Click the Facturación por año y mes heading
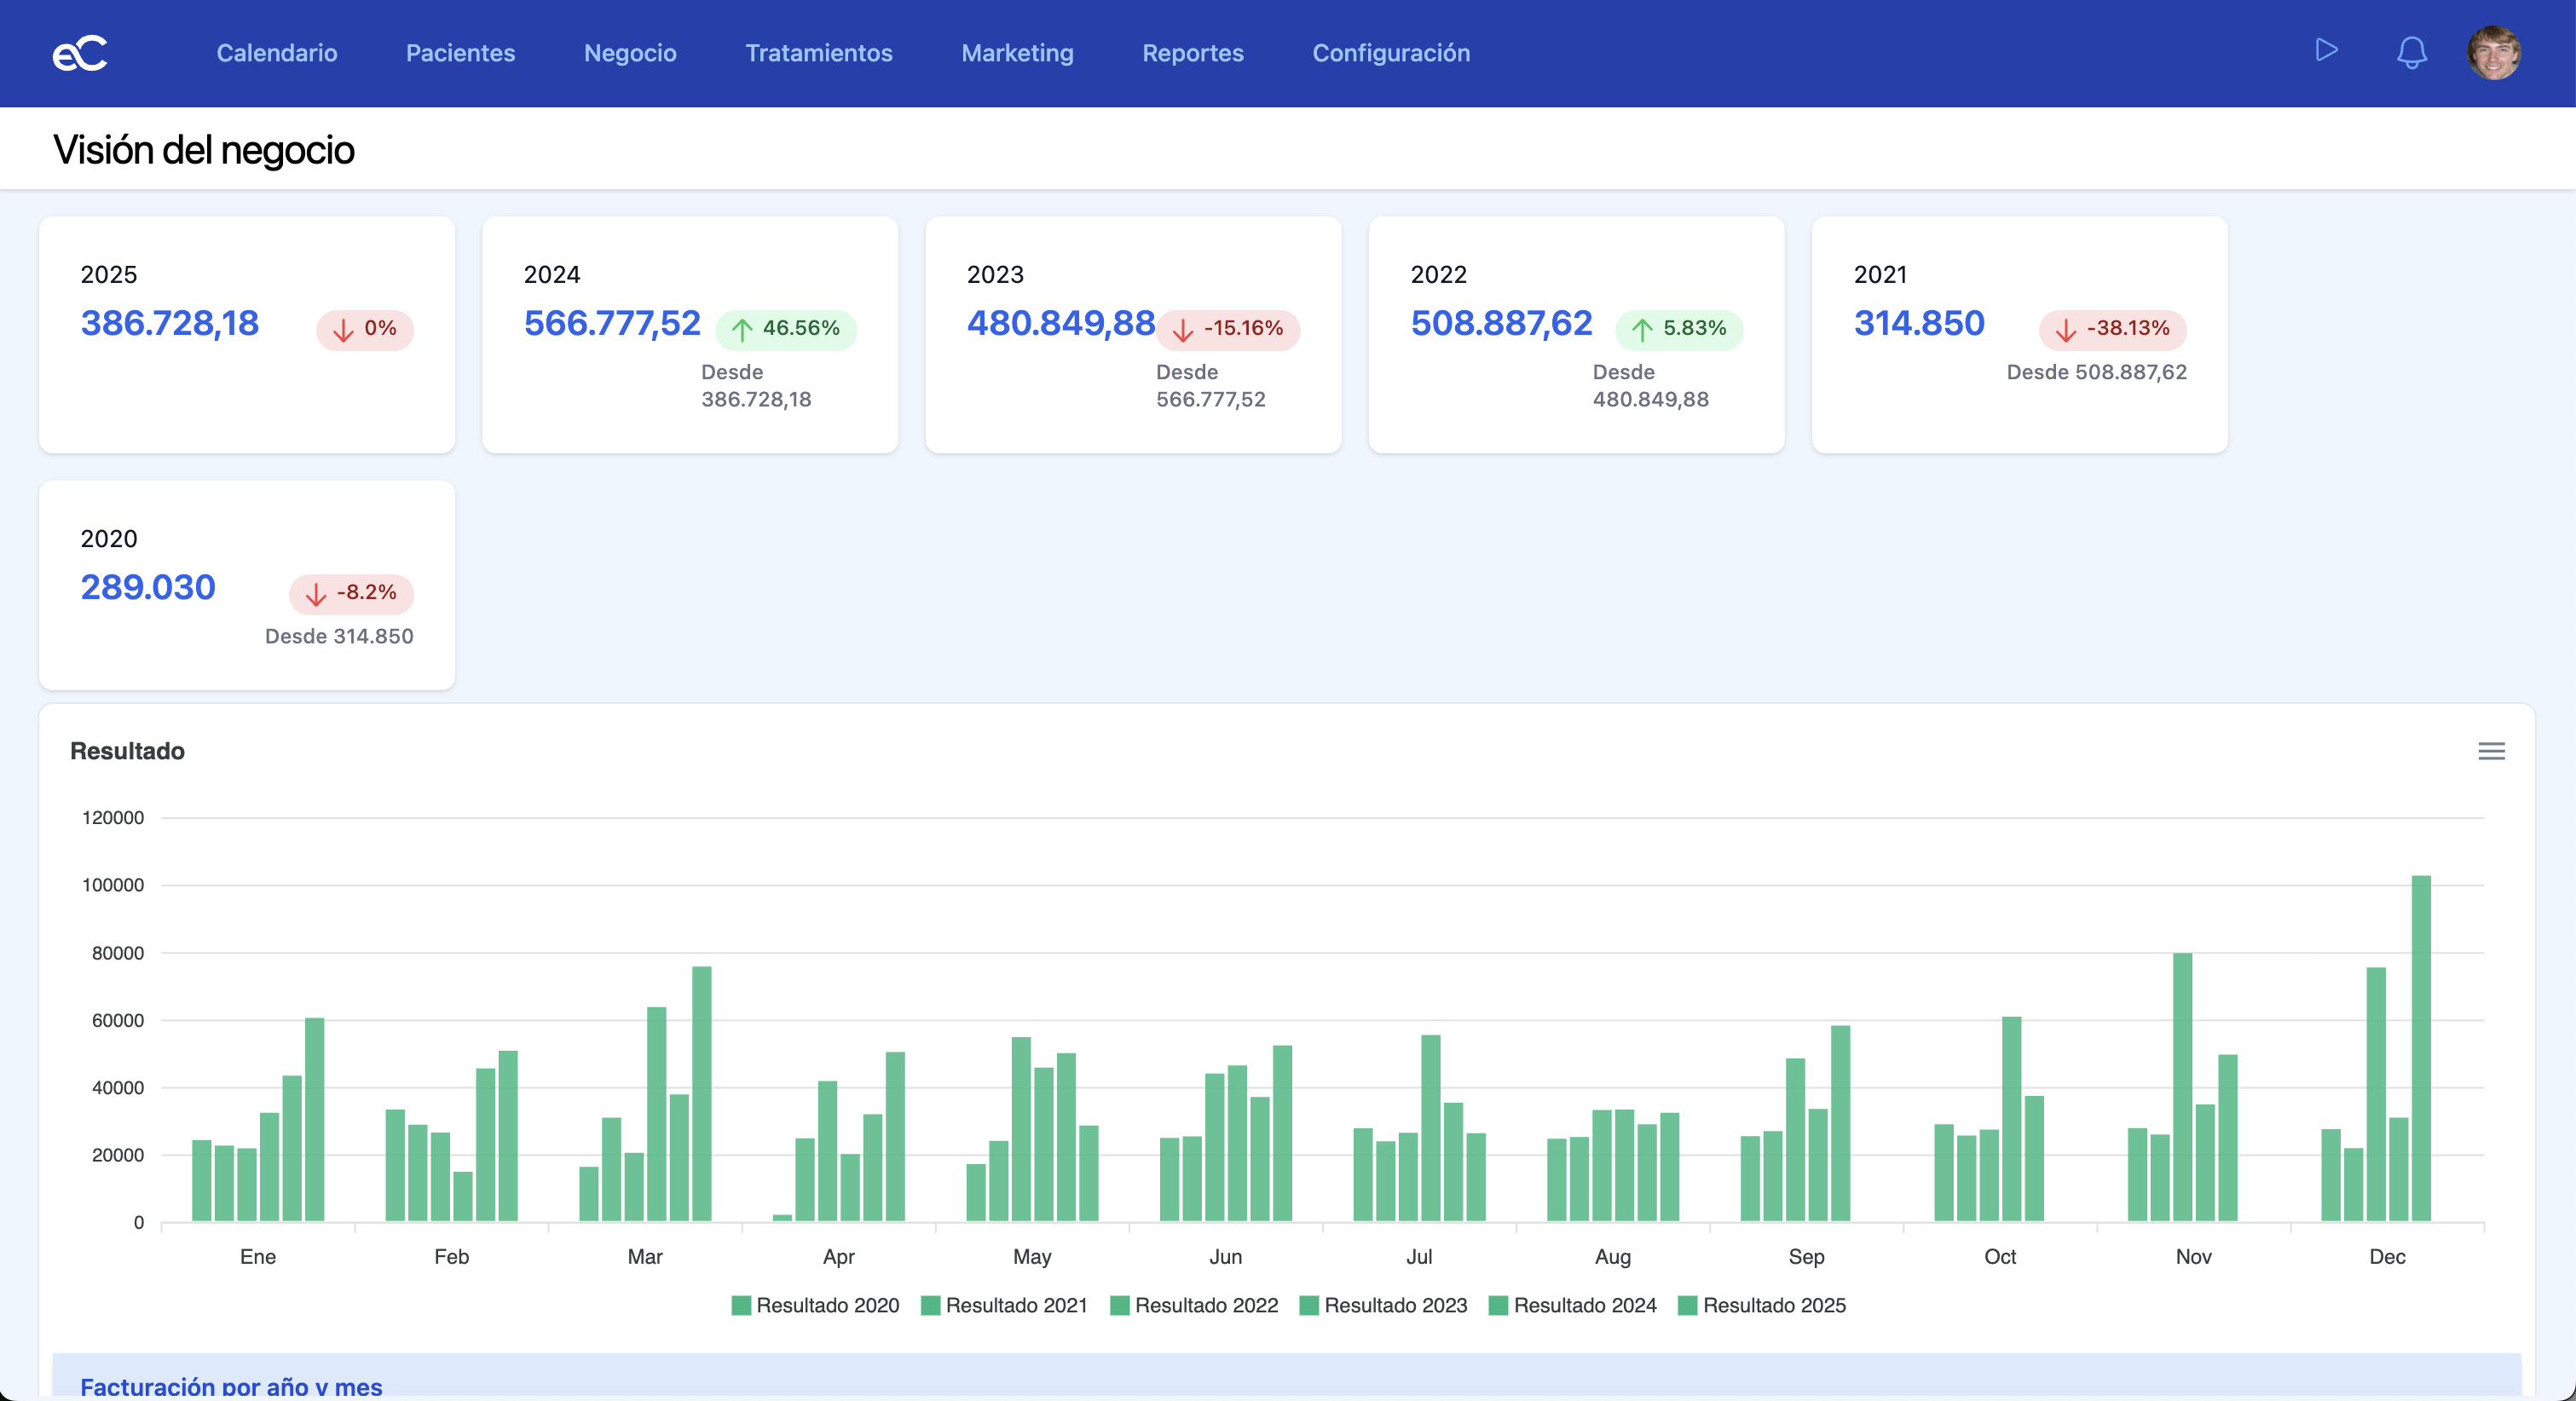The image size is (2576, 1401). coord(231,1385)
